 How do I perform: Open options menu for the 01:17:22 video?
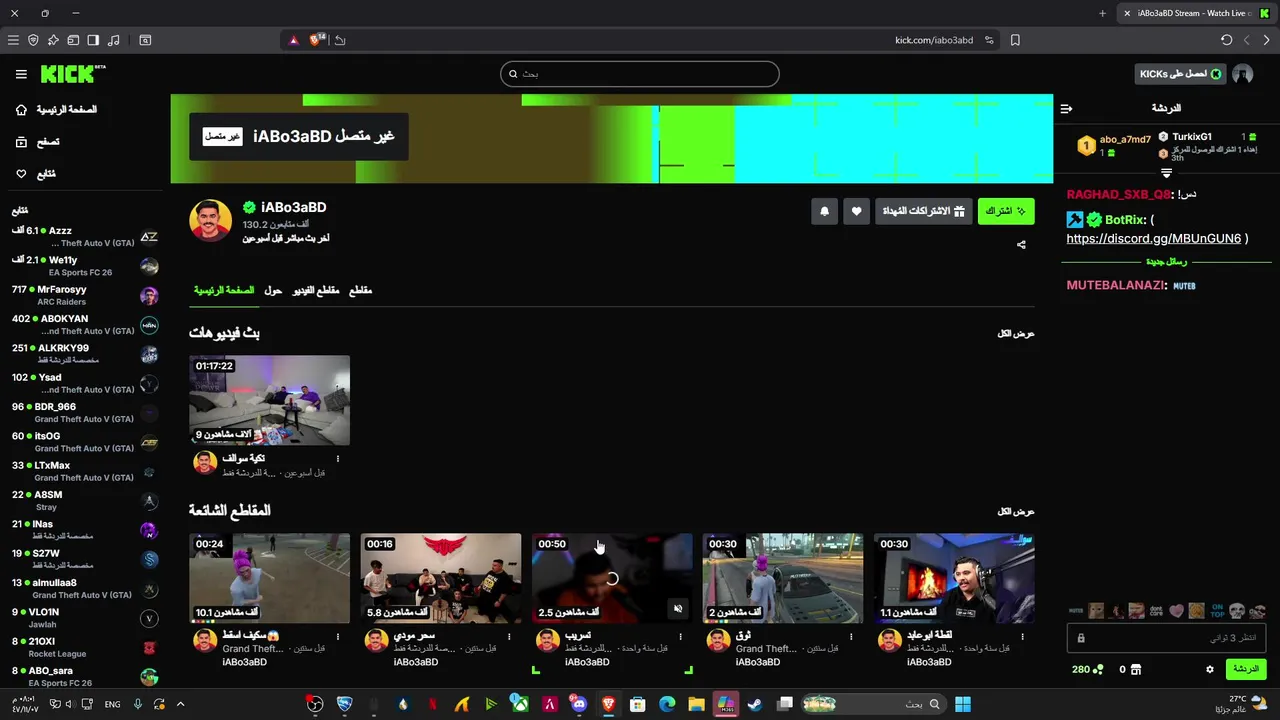[x=337, y=459]
